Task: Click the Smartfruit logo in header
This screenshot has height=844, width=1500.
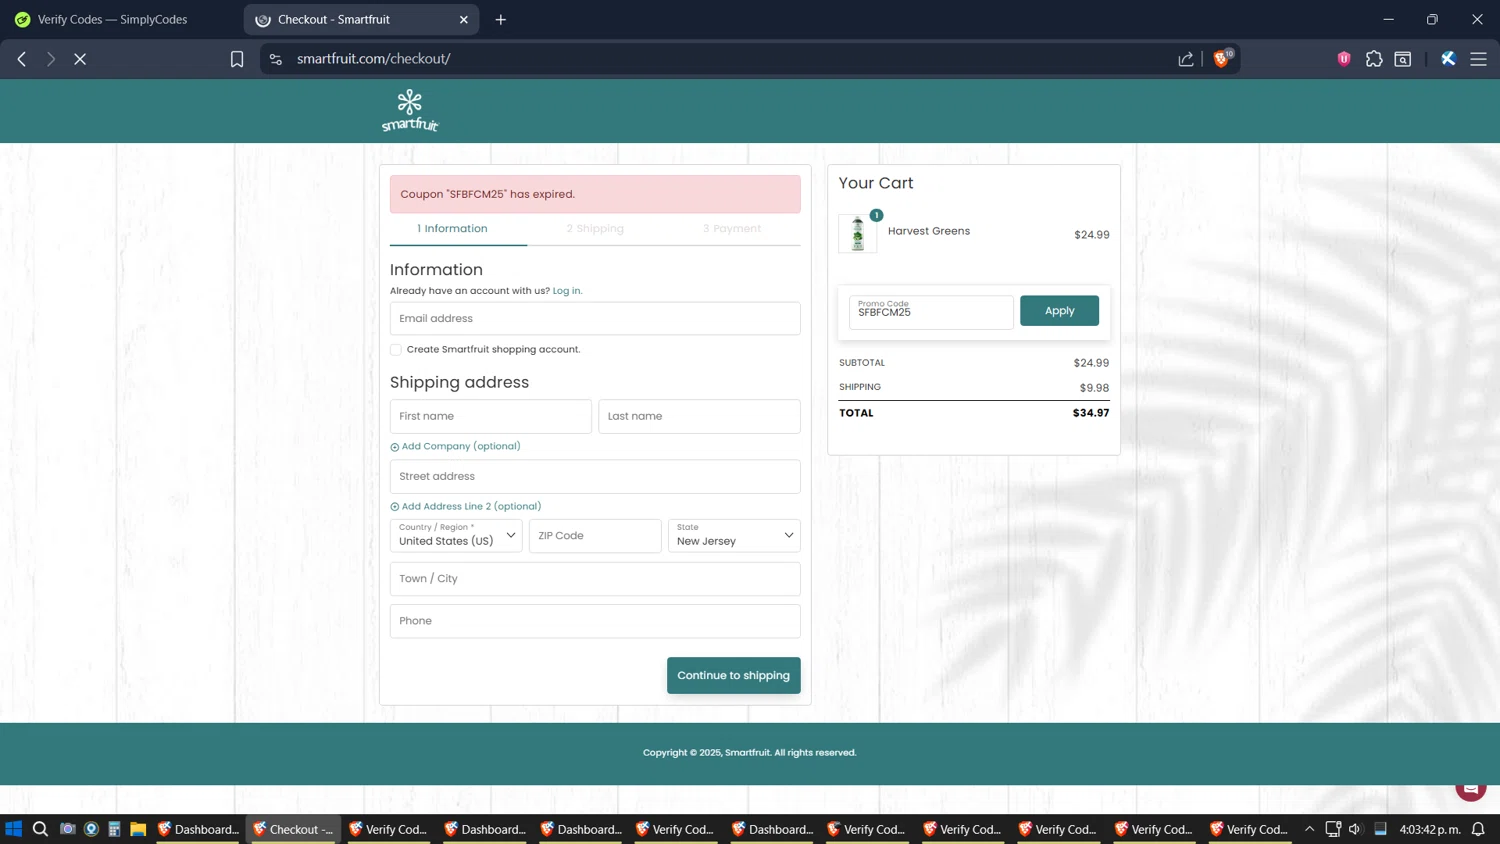Action: coord(410,111)
